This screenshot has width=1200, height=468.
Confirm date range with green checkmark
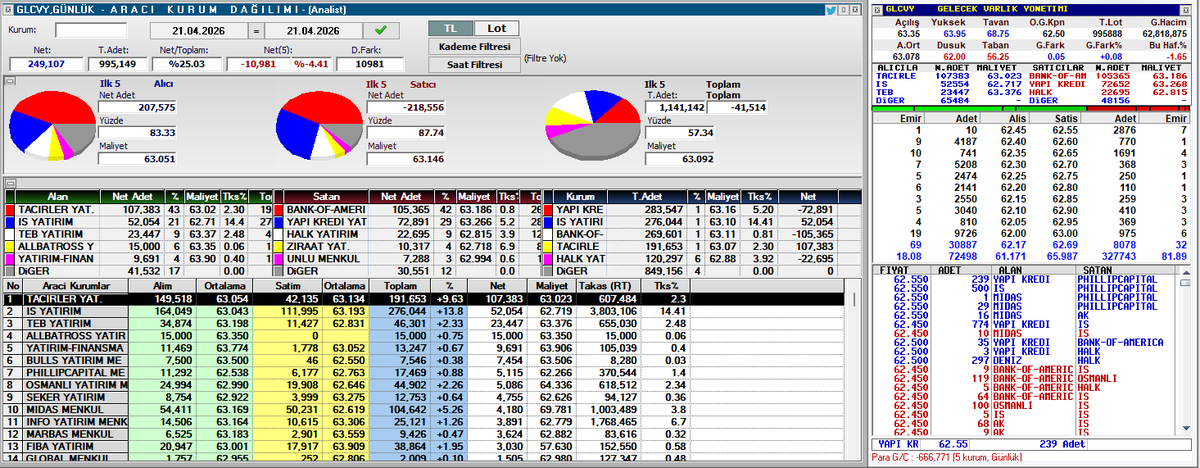pos(379,30)
